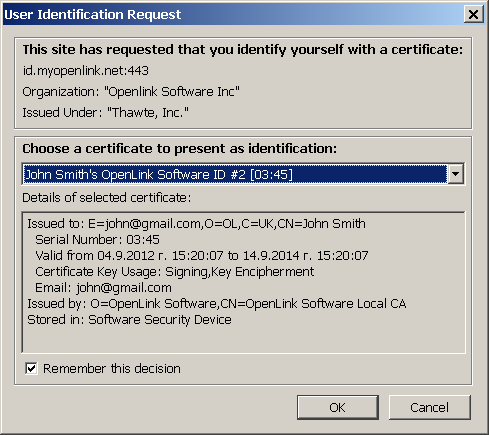Click Email: john@gmail.com line
The height and width of the screenshot is (435, 489).
coord(103,288)
